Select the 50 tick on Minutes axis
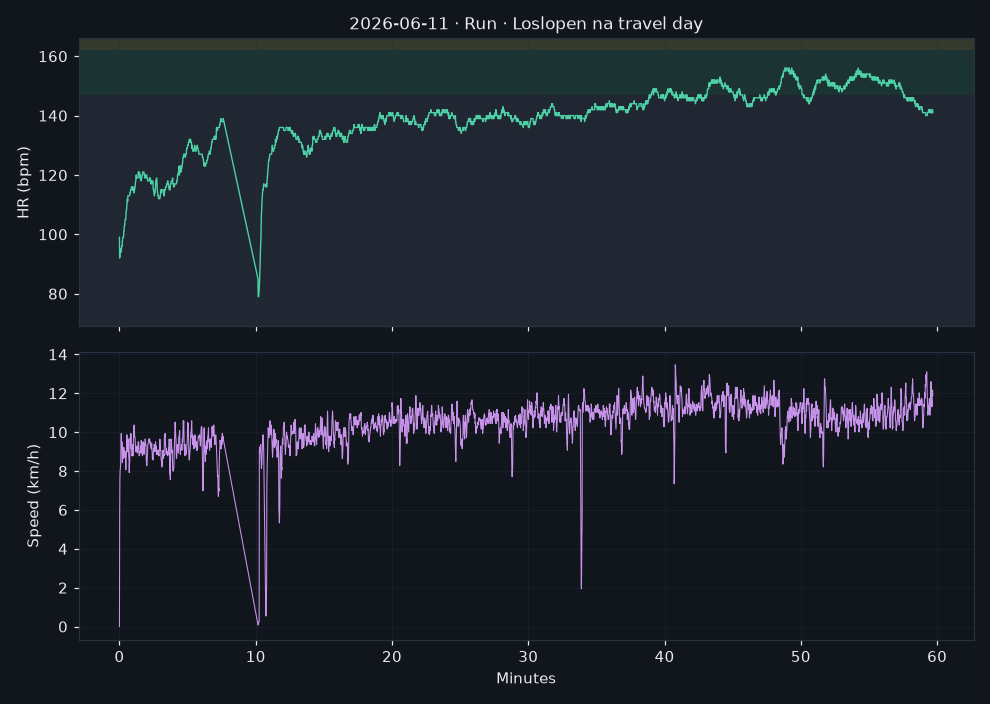The height and width of the screenshot is (704, 990). click(x=801, y=657)
